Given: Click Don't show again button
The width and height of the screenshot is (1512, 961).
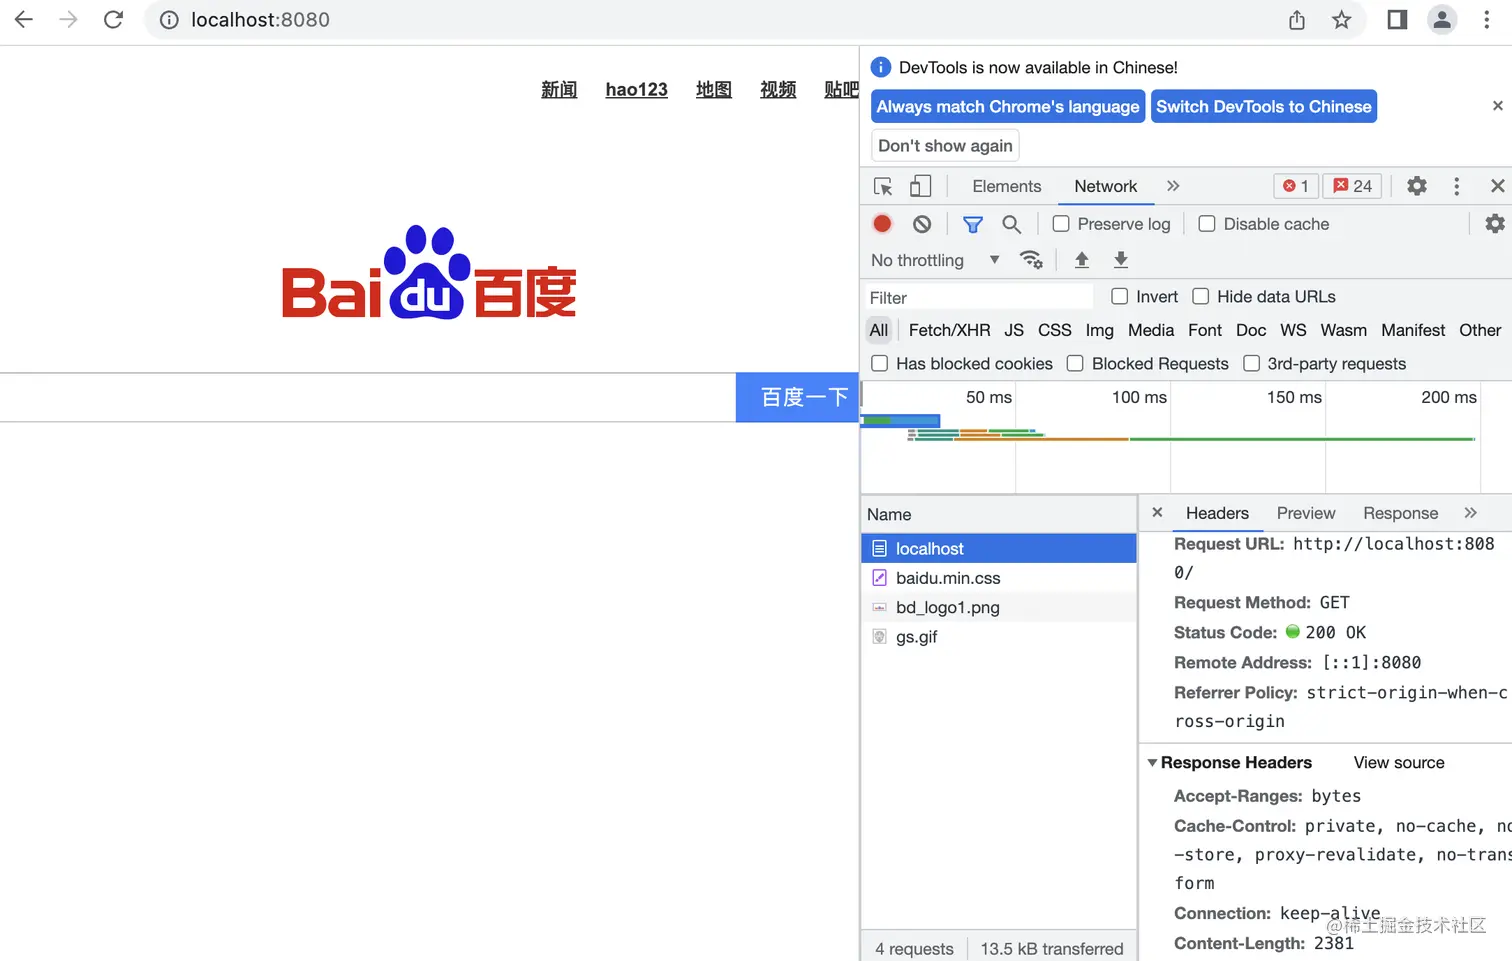Looking at the screenshot, I should [945, 145].
